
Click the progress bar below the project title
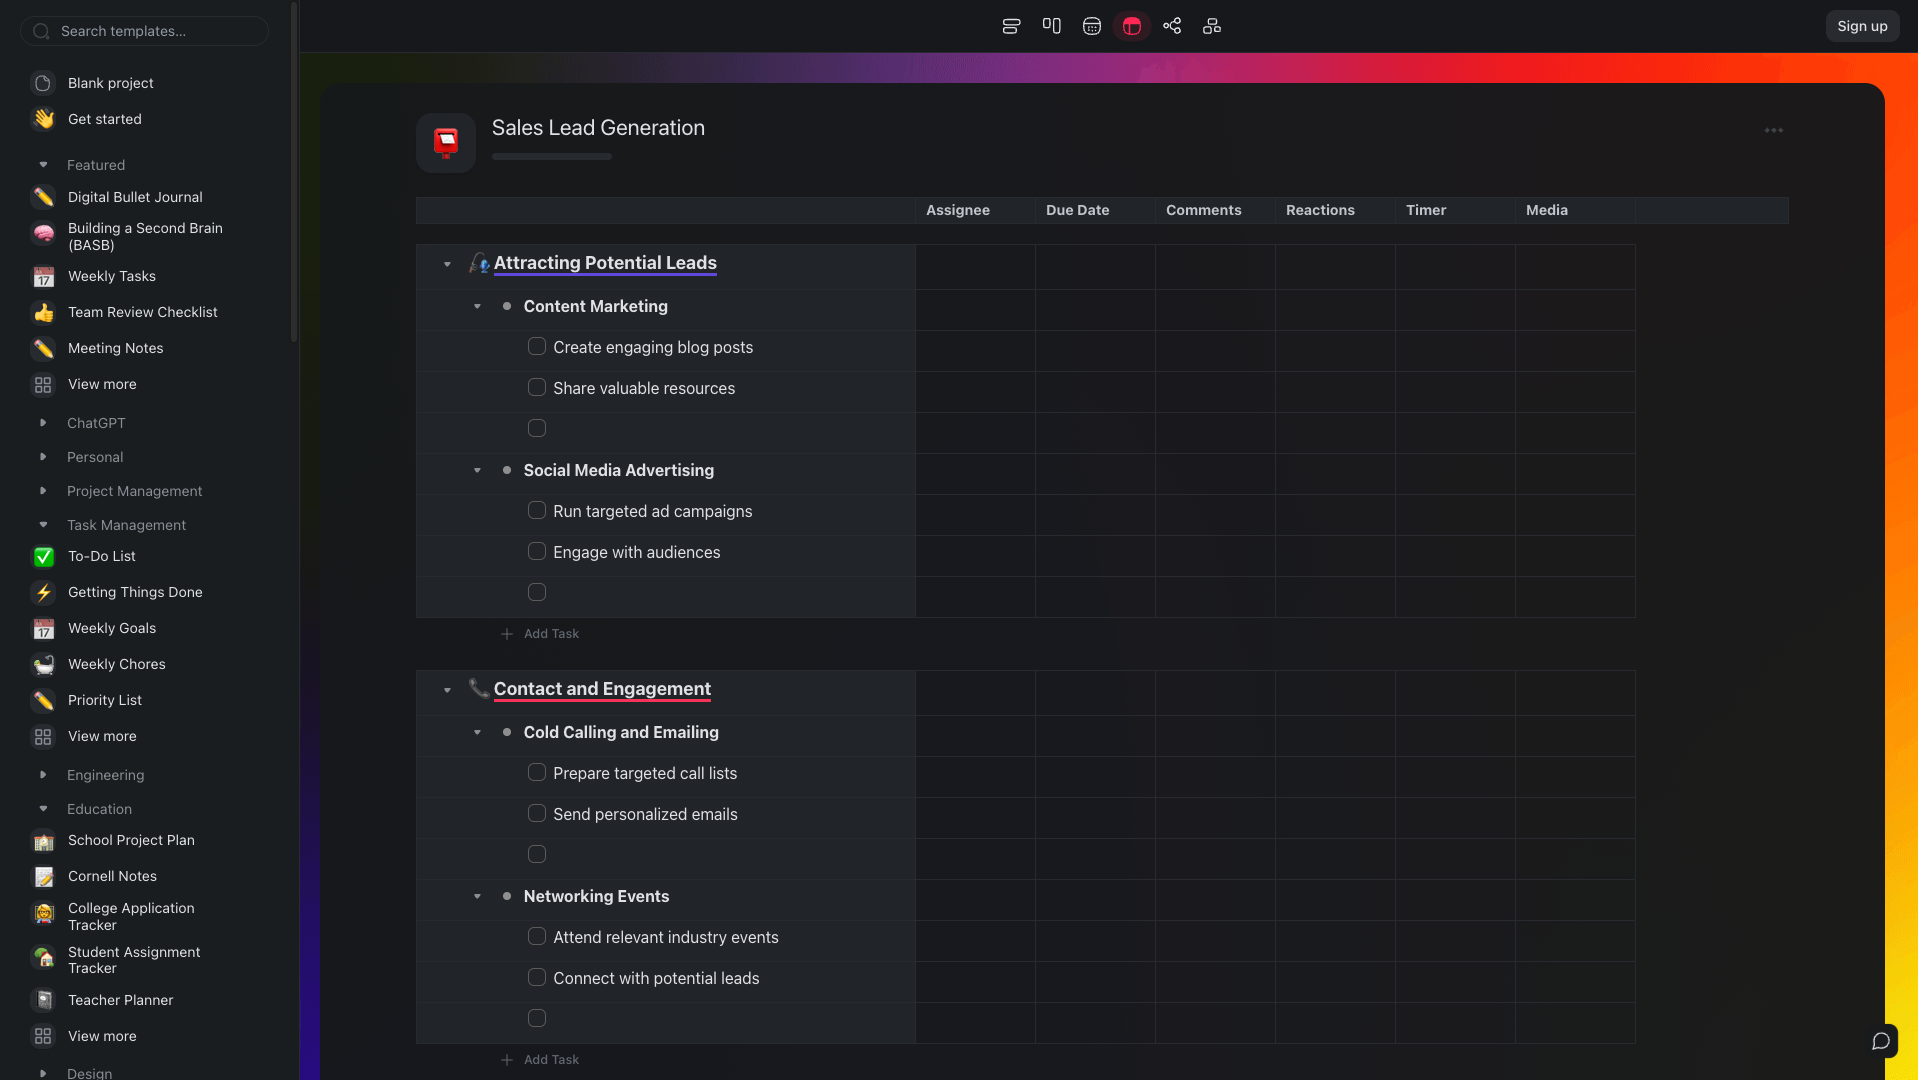[x=551, y=157]
